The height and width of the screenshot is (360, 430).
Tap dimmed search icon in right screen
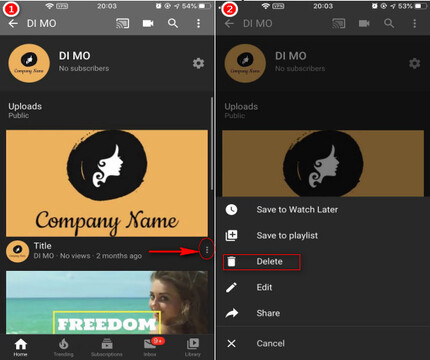[389, 23]
